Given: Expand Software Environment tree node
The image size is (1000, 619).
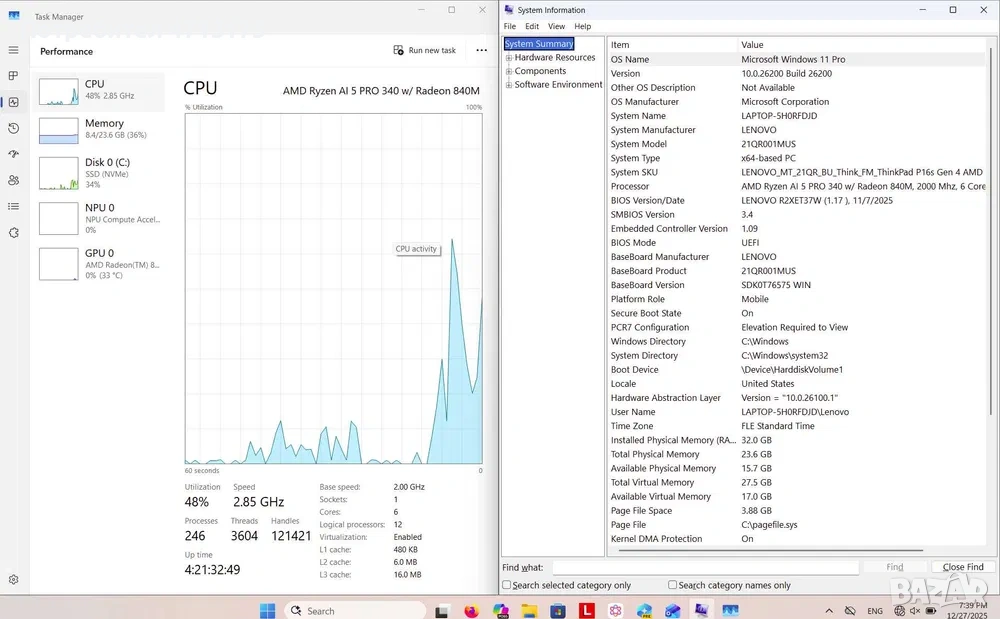Looking at the screenshot, I should pos(509,85).
